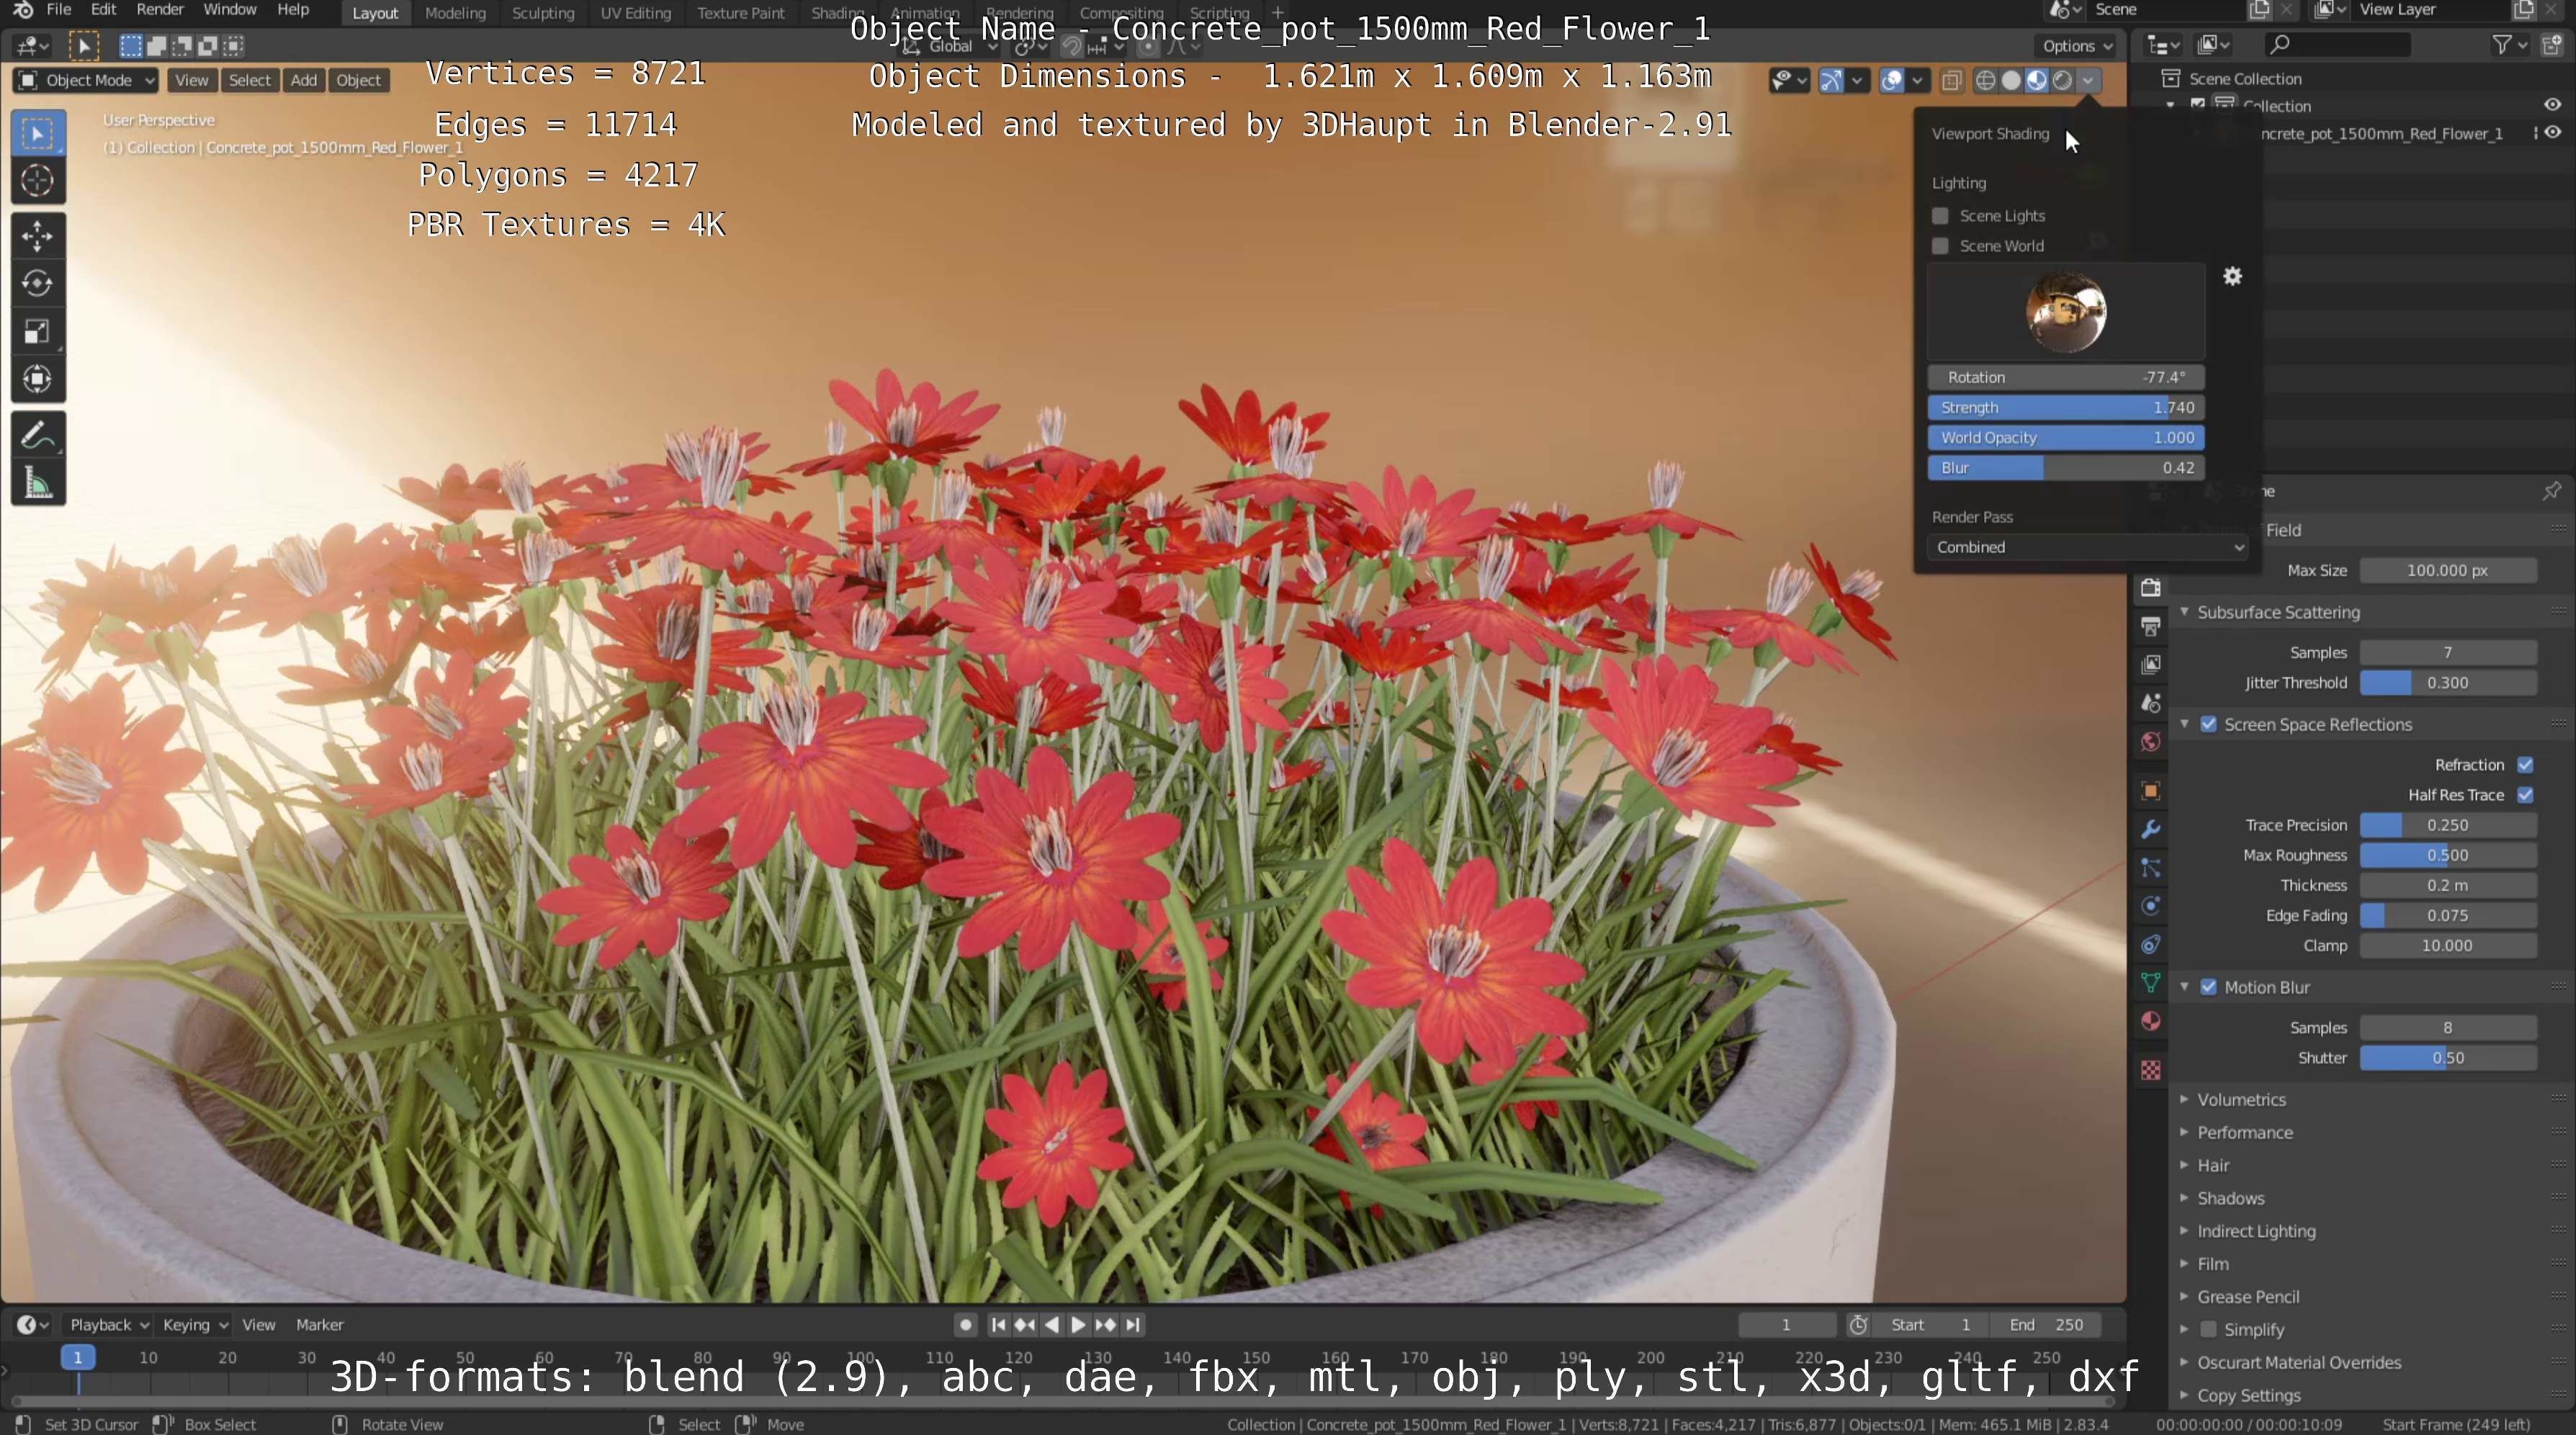Open the Render menu

click(160, 10)
